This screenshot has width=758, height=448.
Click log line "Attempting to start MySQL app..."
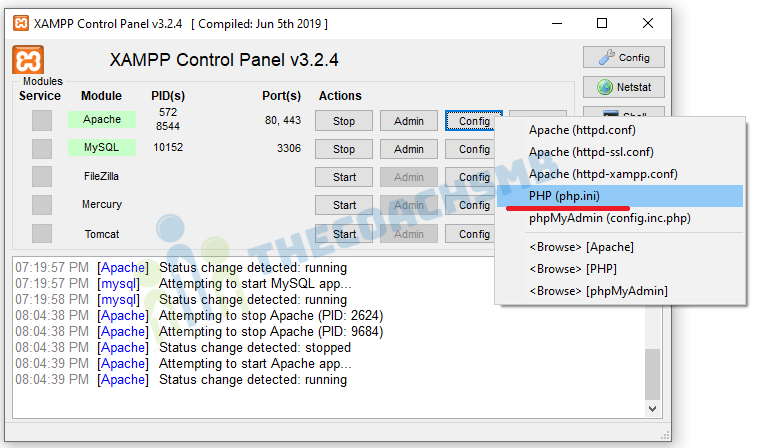coord(255,284)
